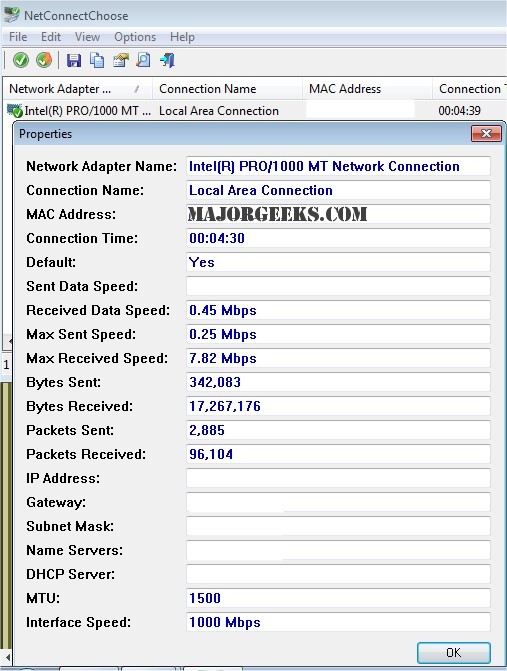Click the checkmark with orange arrow toolbar icon

44,60
